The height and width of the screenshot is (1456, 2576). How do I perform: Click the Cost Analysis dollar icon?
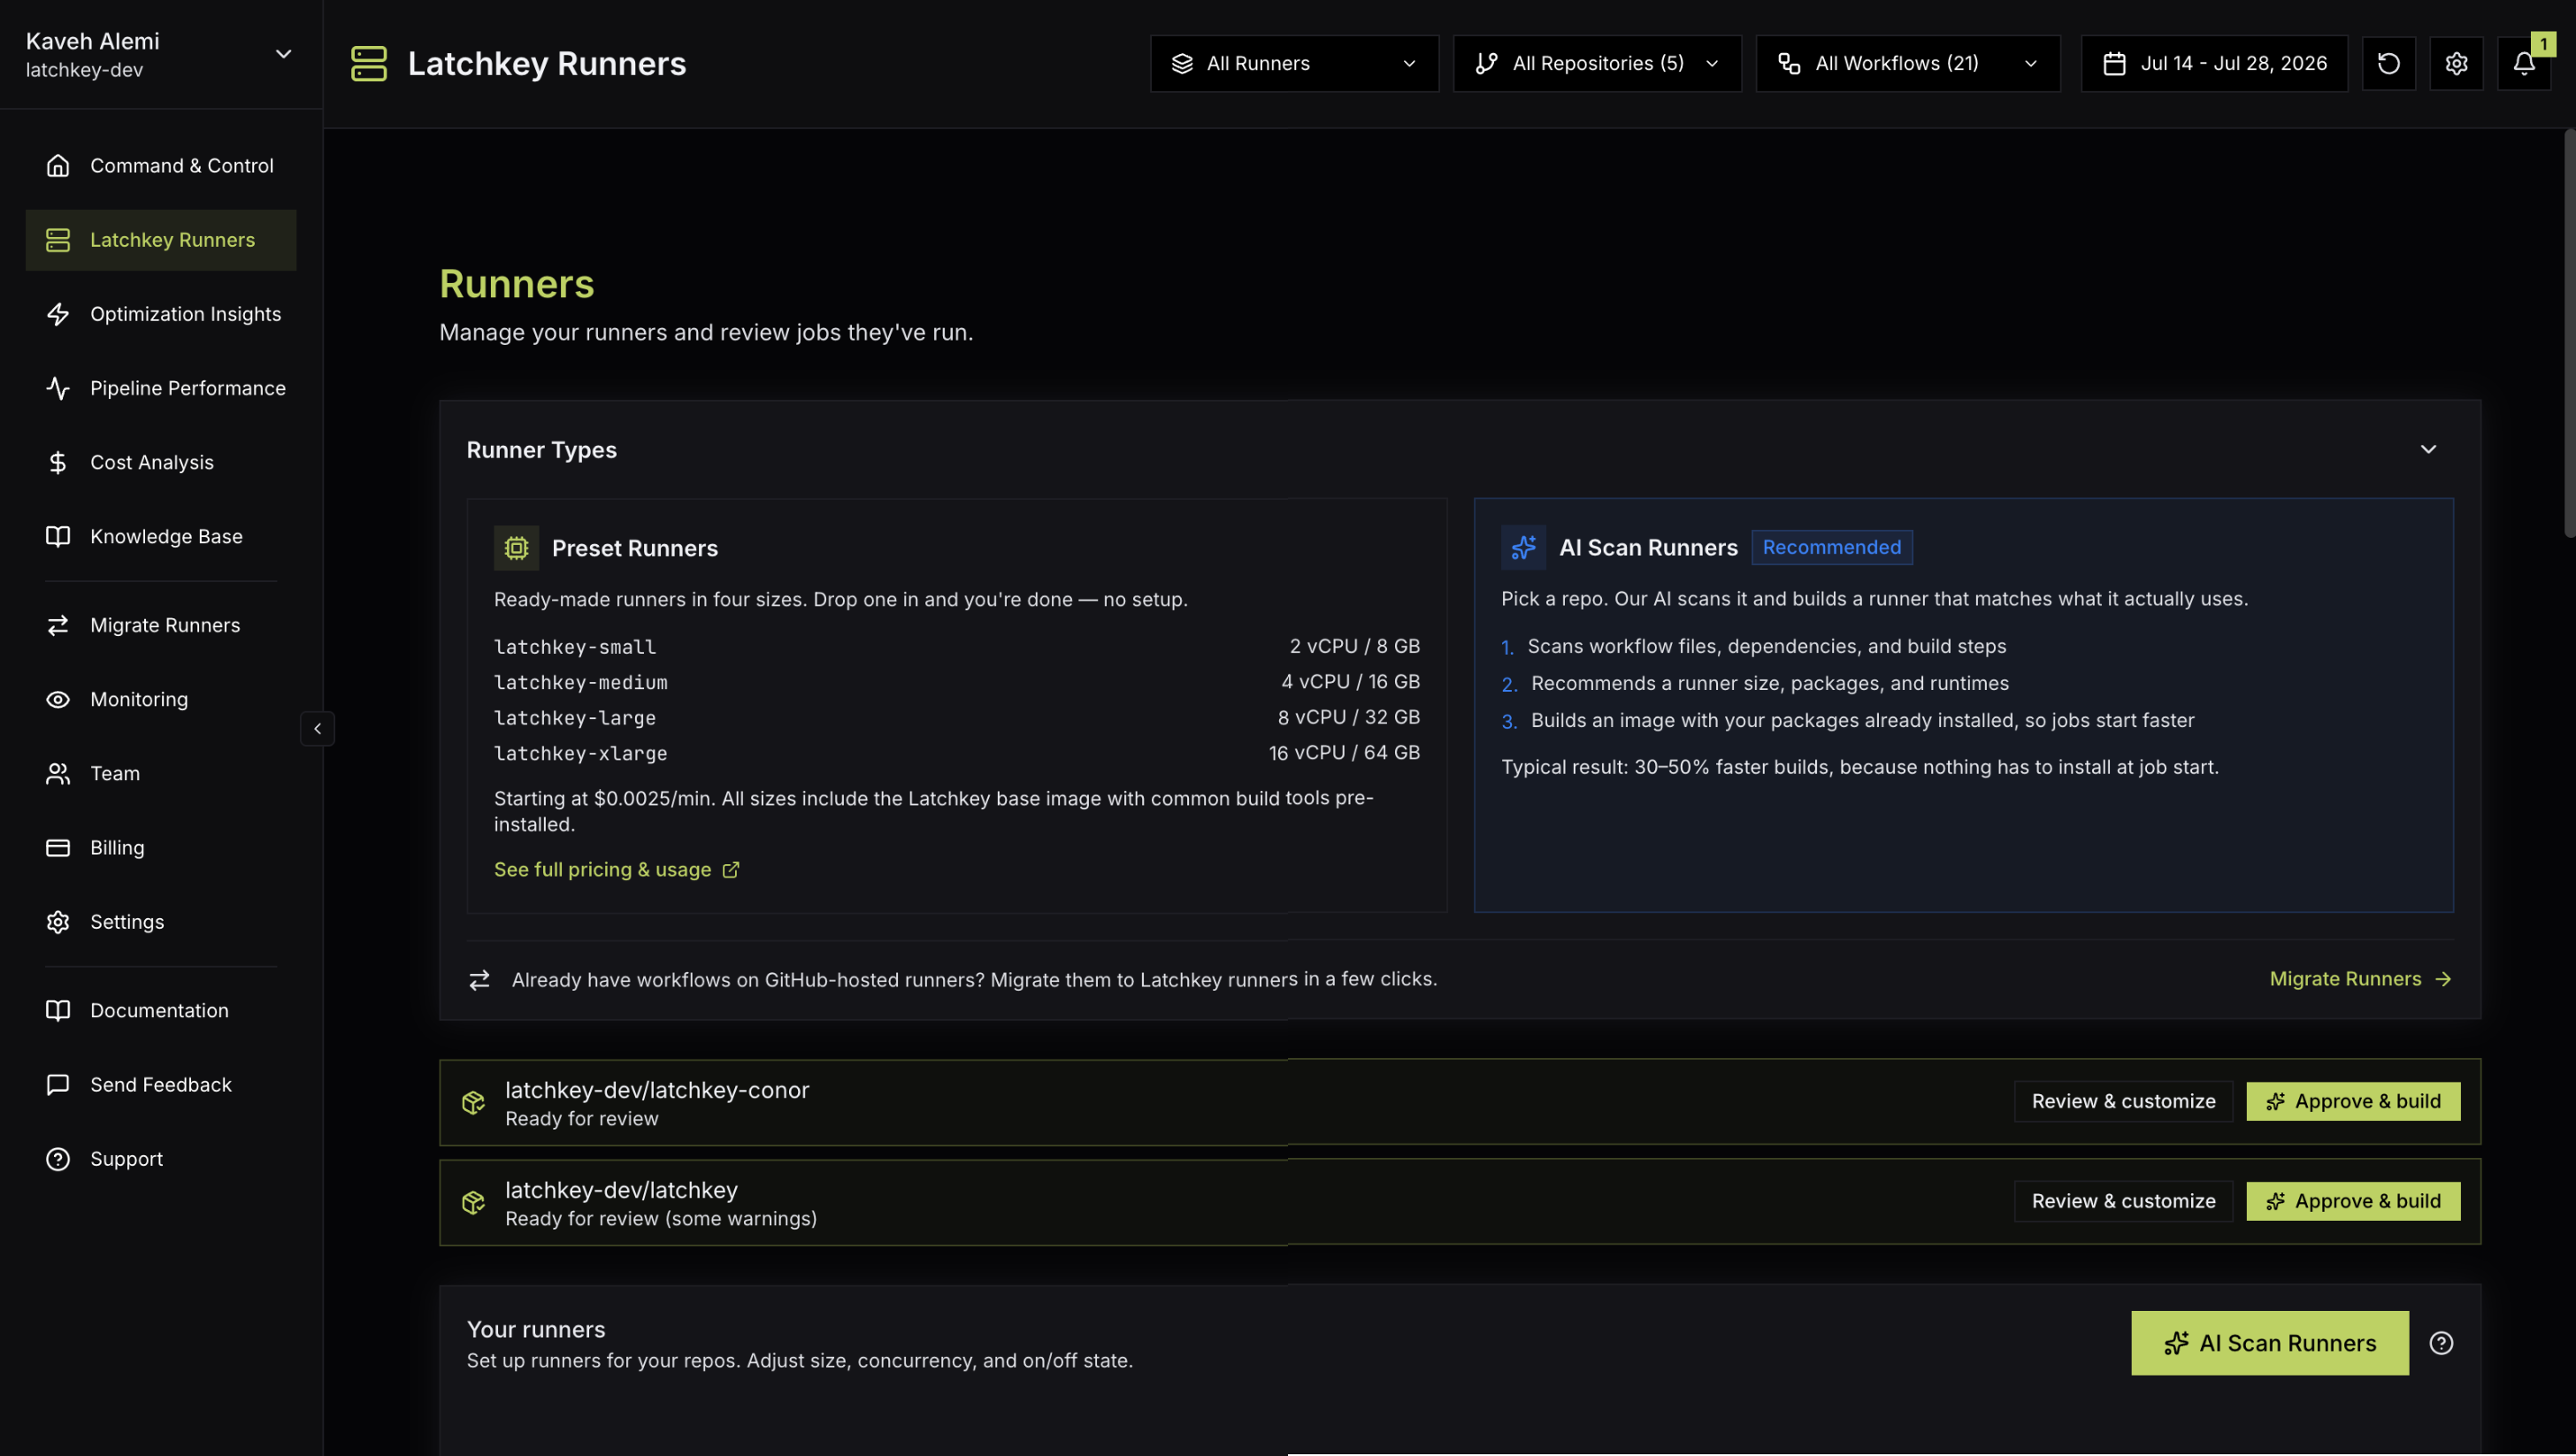[x=58, y=462]
